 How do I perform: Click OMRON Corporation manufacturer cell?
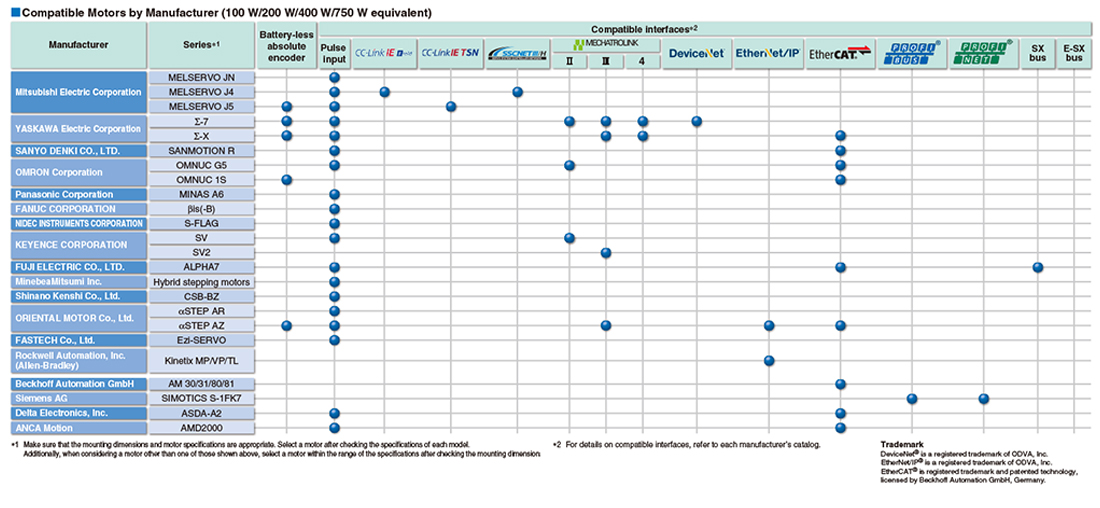coord(79,172)
